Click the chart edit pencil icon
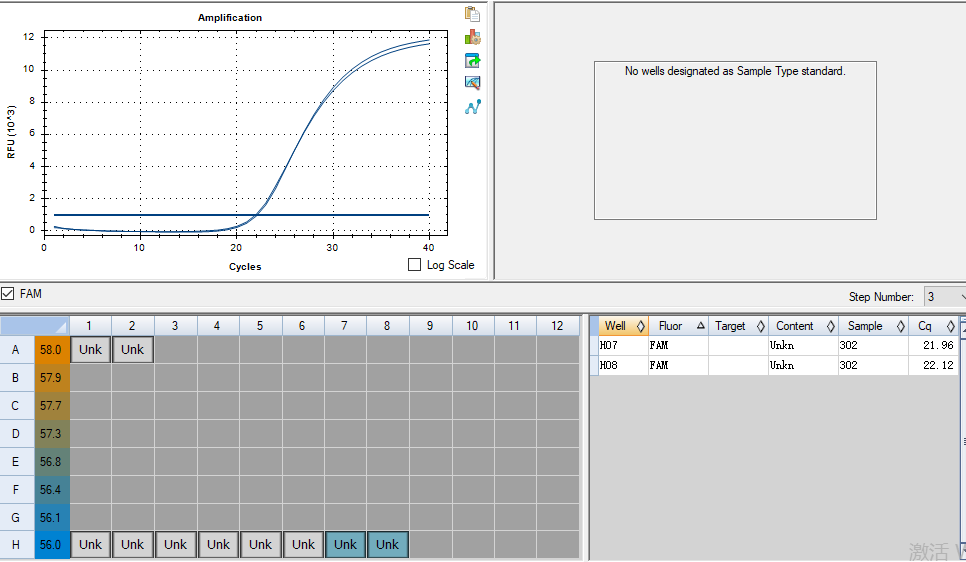This screenshot has height=562, width=966. tap(473, 83)
